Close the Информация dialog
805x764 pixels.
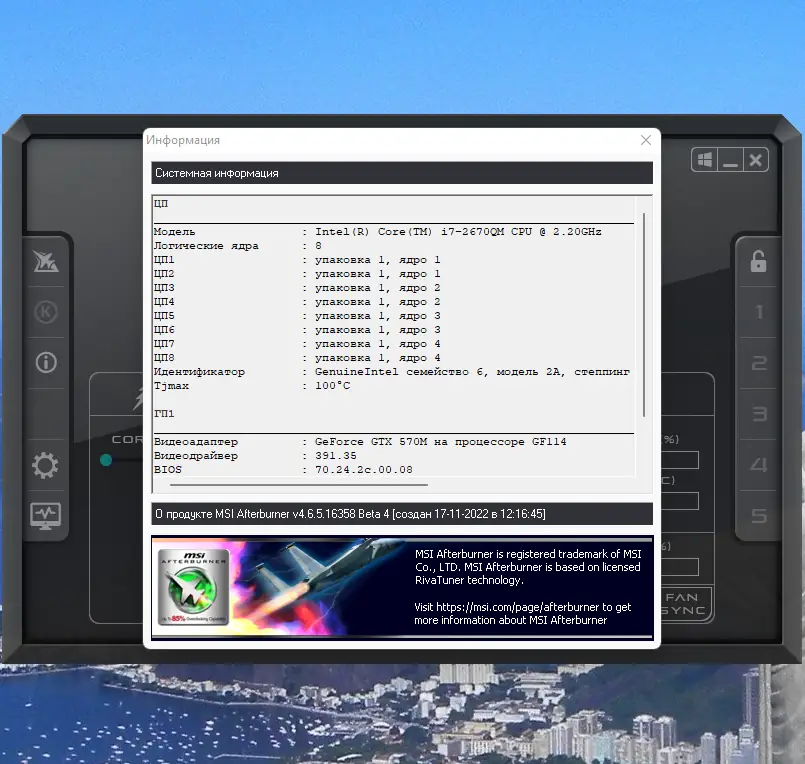646,140
